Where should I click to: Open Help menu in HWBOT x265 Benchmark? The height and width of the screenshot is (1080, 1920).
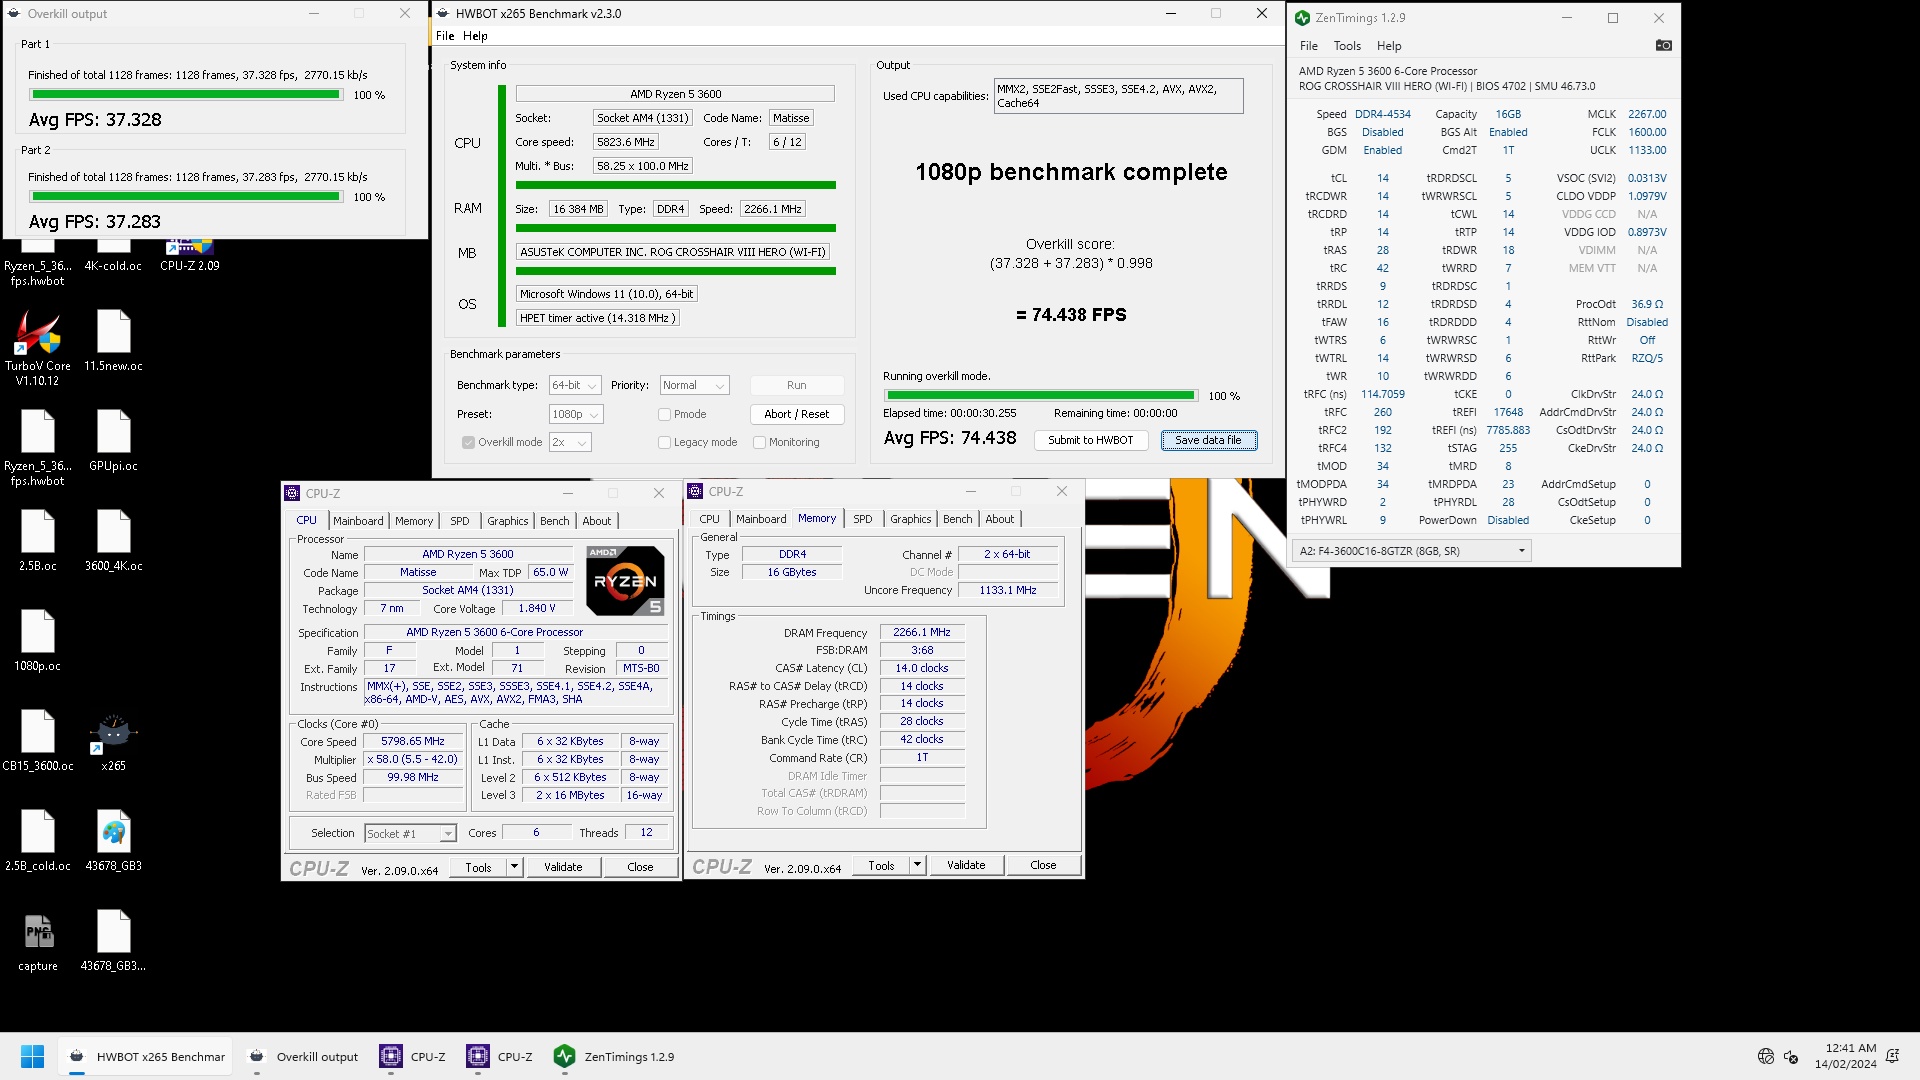[475, 36]
